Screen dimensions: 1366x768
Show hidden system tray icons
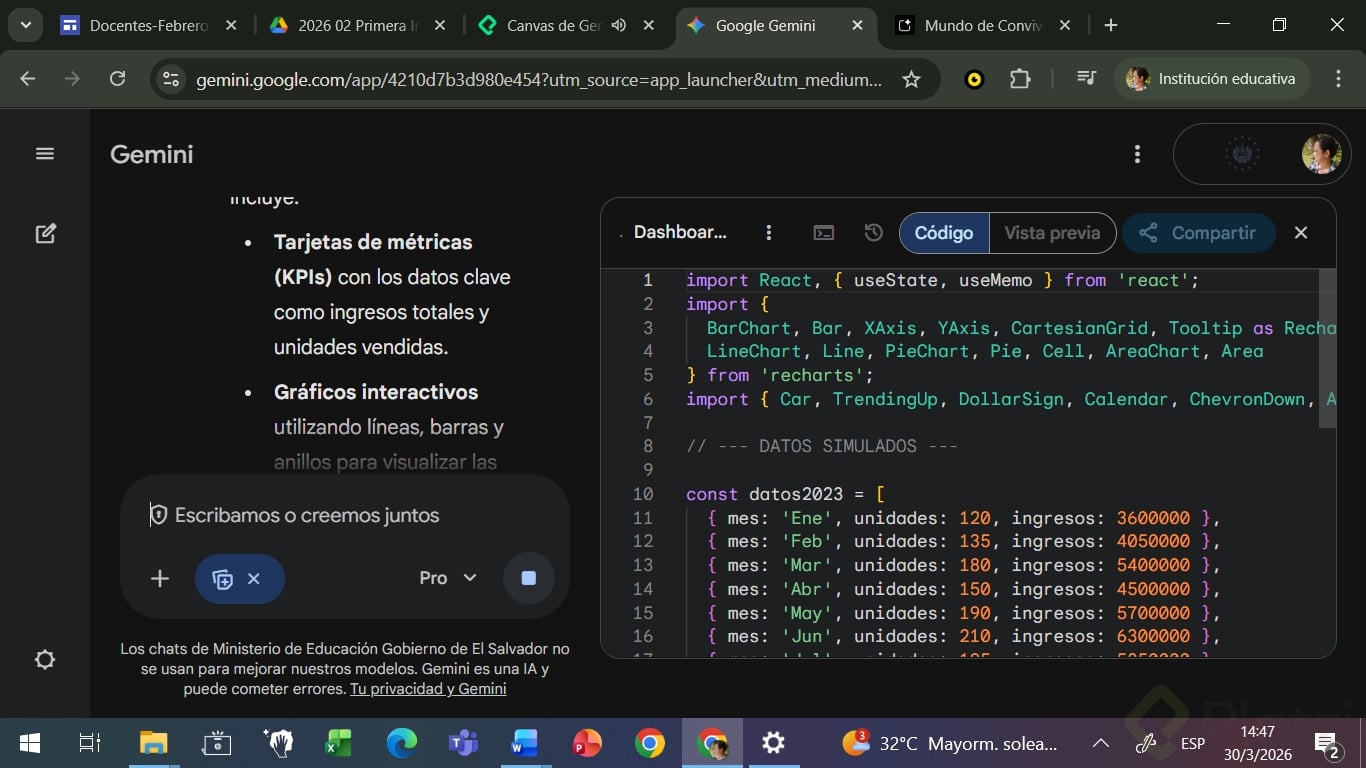[1100, 743]
